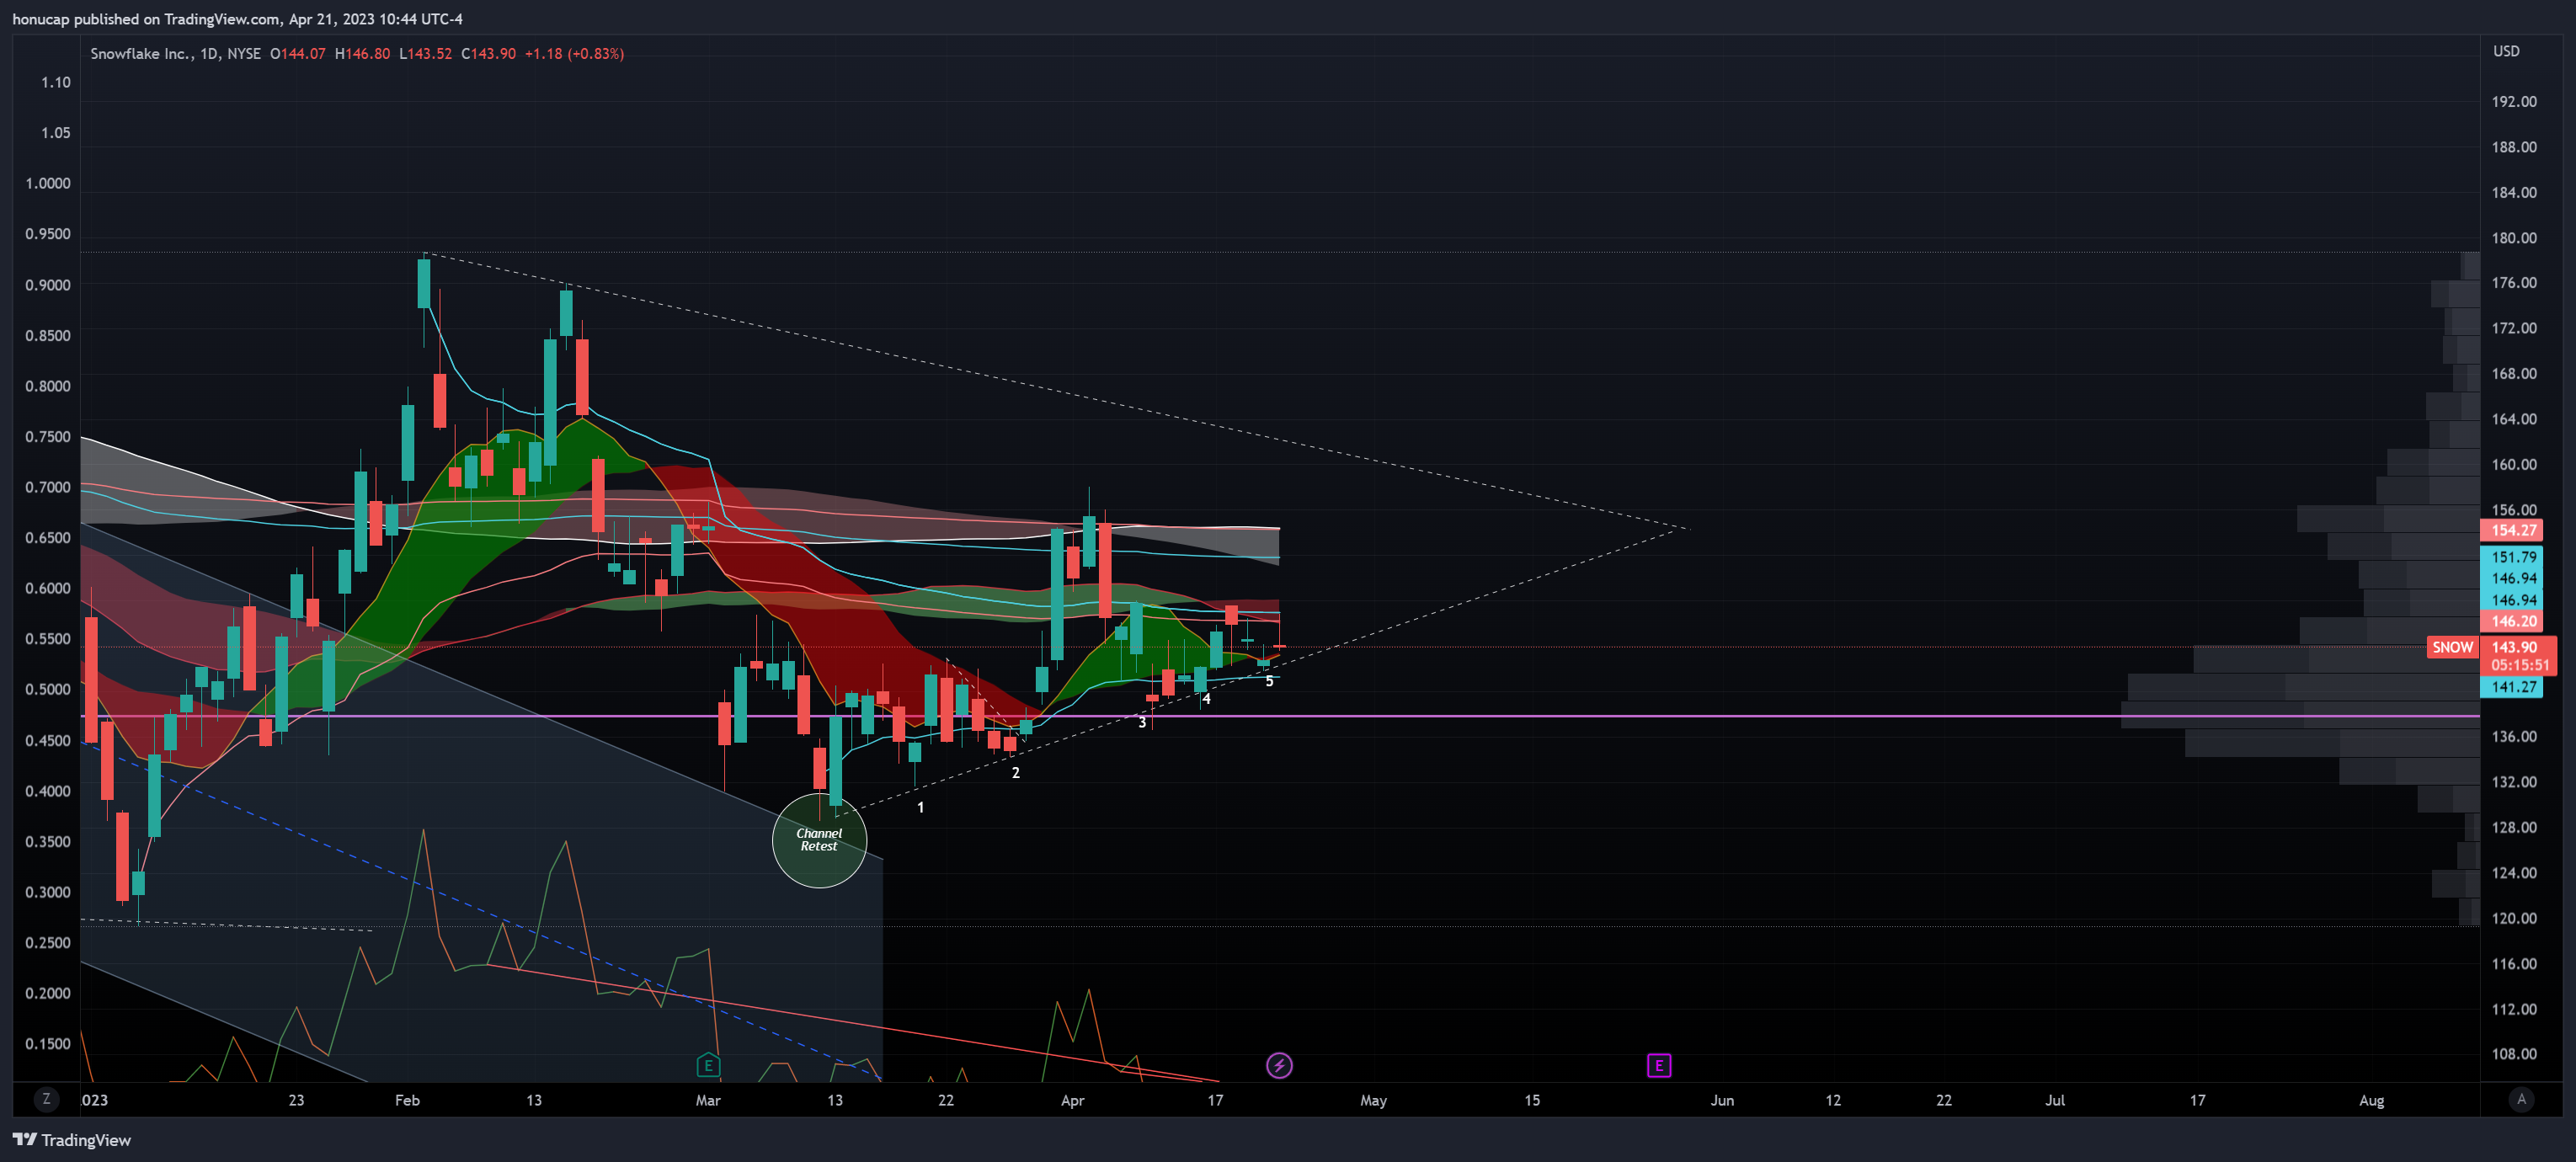Select wave label 5 near latest candle
The width and height of the screenshot is (2576, 1162).
pos(1269,681)
